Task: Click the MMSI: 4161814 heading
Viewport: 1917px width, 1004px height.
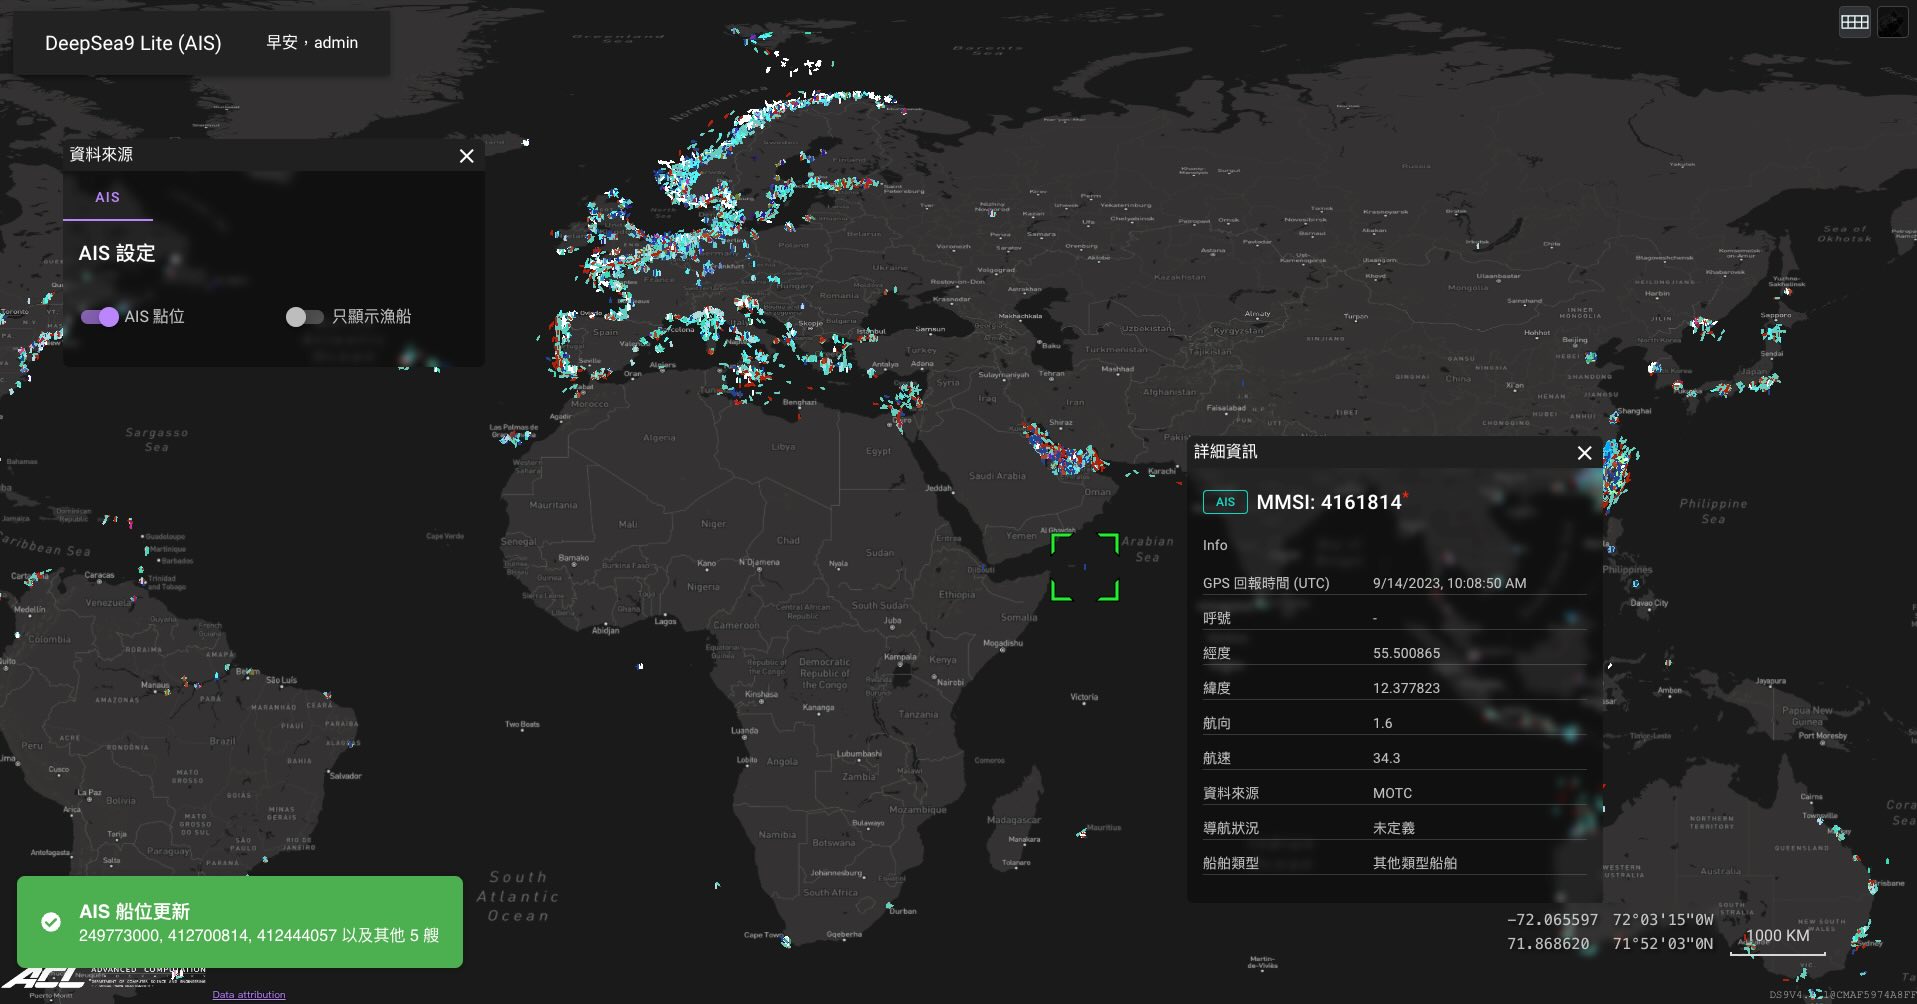Action: (x=1329, y=502)
